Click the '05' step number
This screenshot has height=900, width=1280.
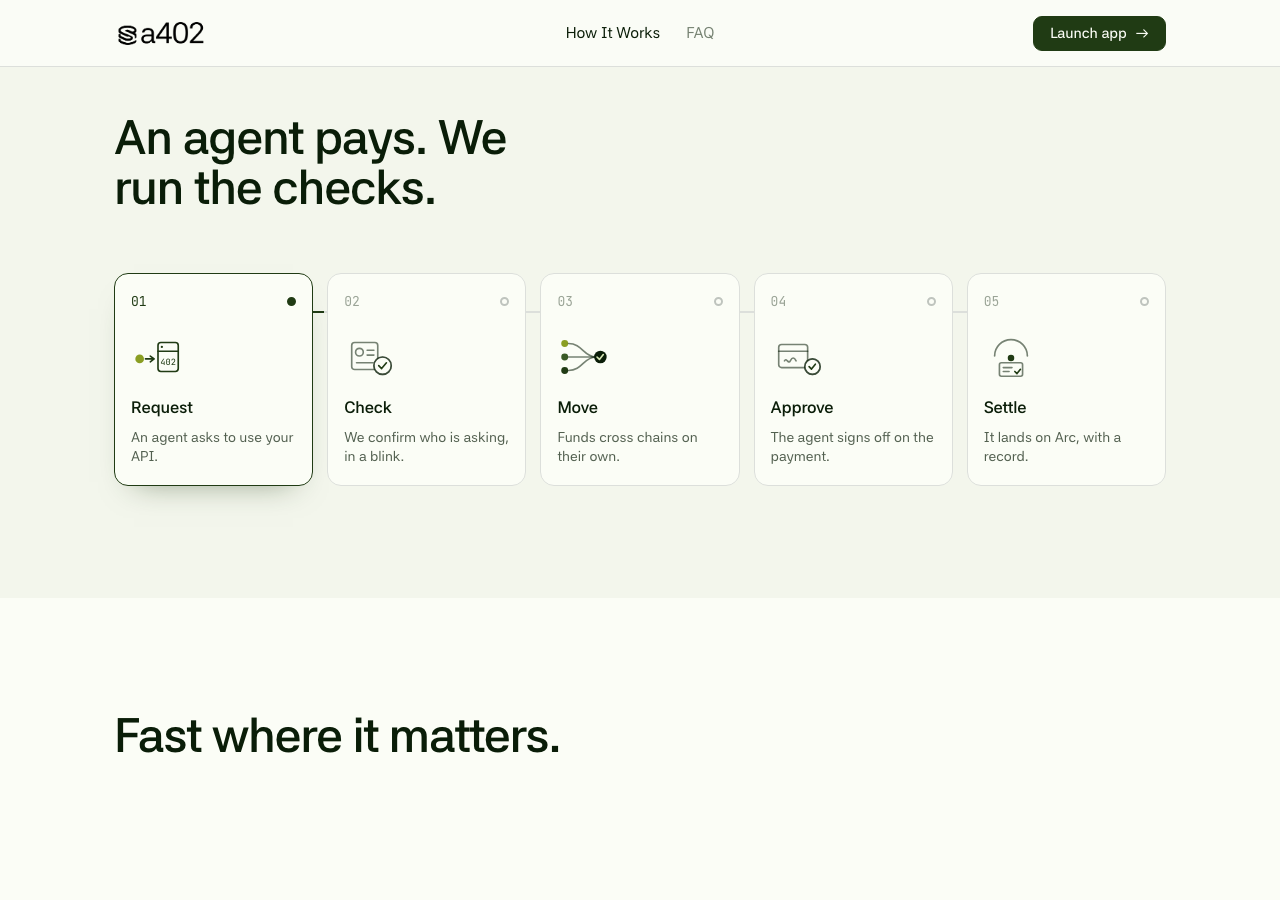[992, 301]
